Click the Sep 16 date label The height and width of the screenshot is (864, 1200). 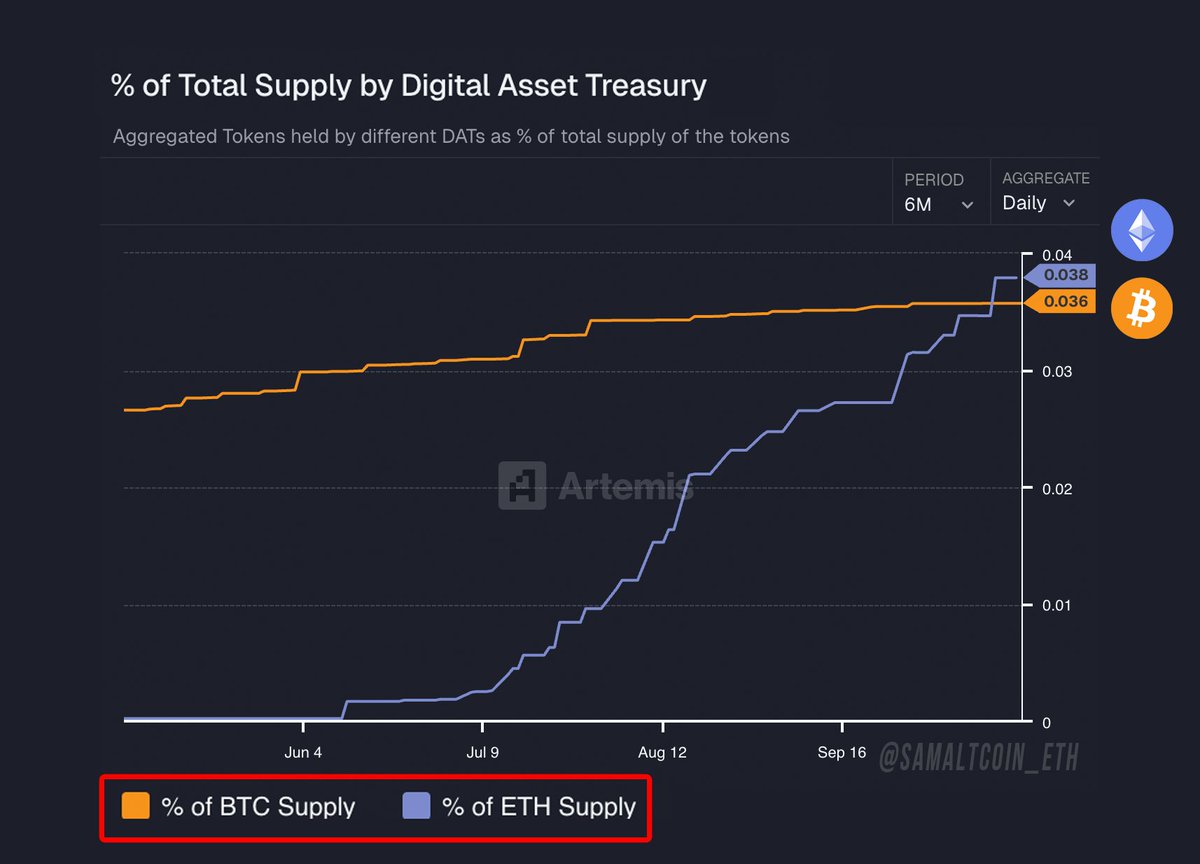842,753
